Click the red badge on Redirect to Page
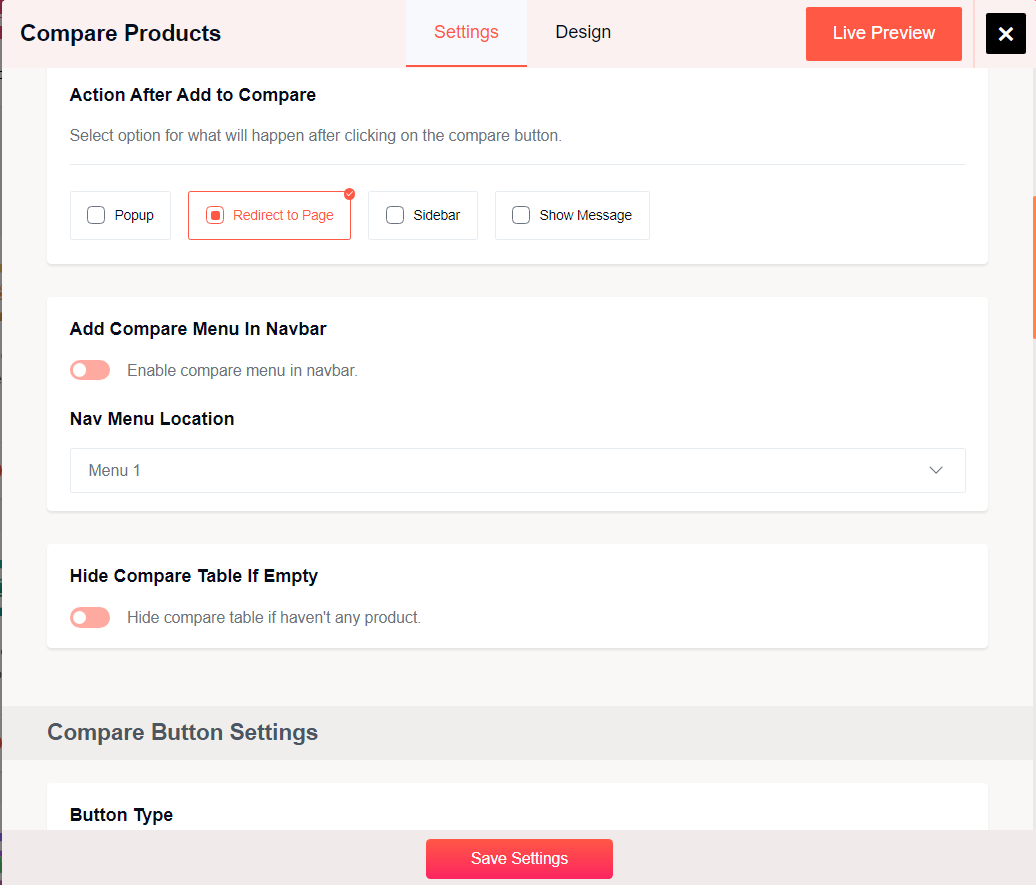This screenshot has height=885, width=1036. click(349, 193)
